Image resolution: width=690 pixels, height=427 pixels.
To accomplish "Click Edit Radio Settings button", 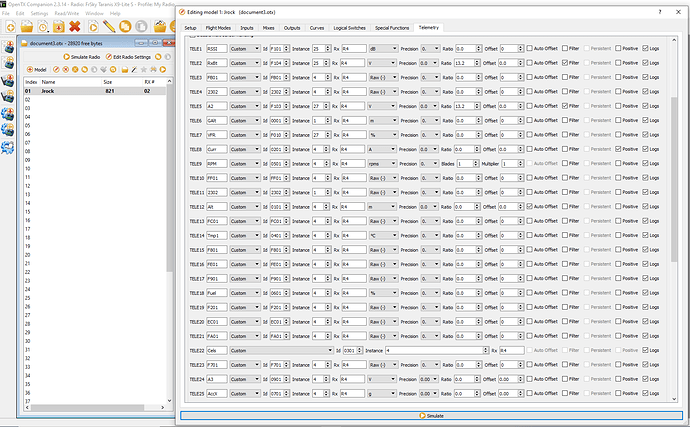I will 128,57.
